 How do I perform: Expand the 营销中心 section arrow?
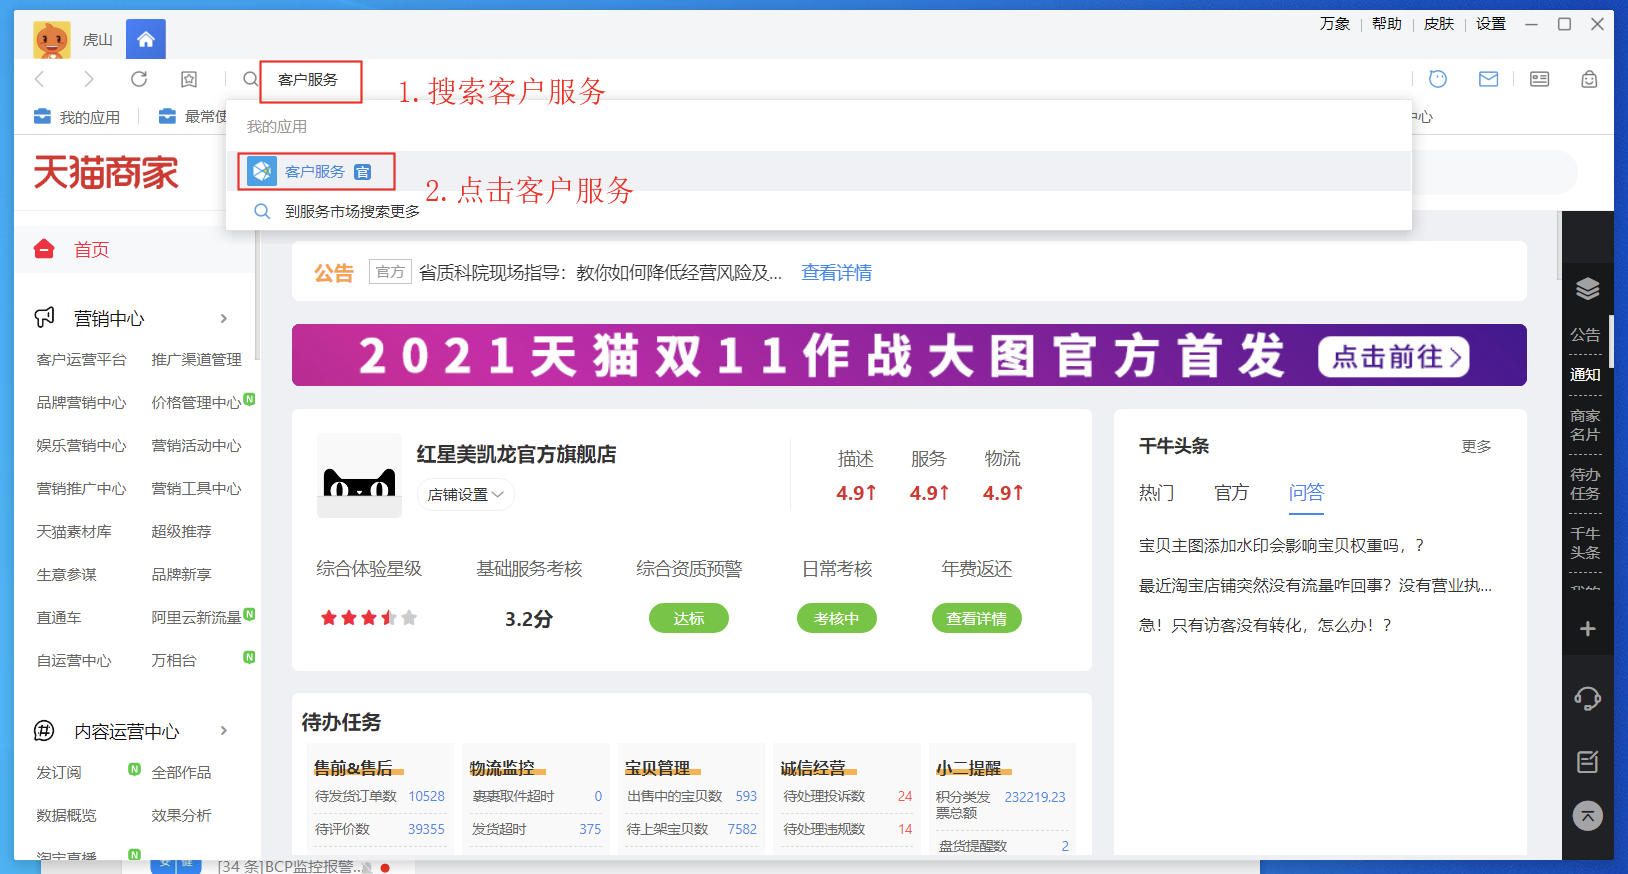224,318
